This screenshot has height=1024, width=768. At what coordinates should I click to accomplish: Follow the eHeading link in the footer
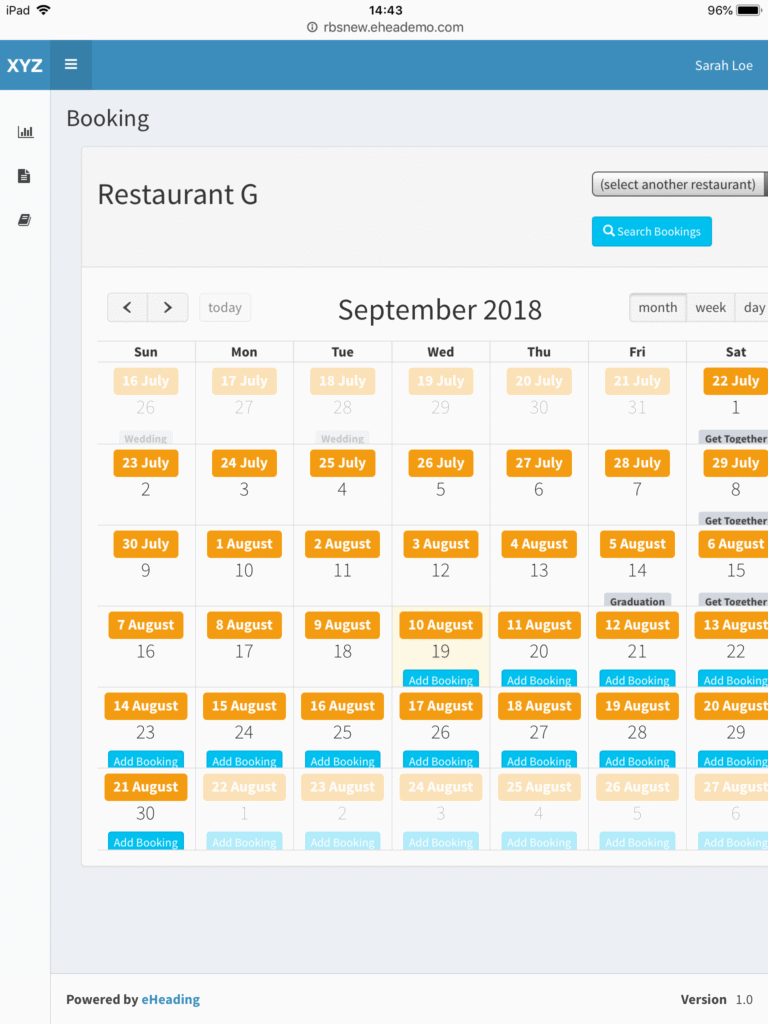point(170,998)
